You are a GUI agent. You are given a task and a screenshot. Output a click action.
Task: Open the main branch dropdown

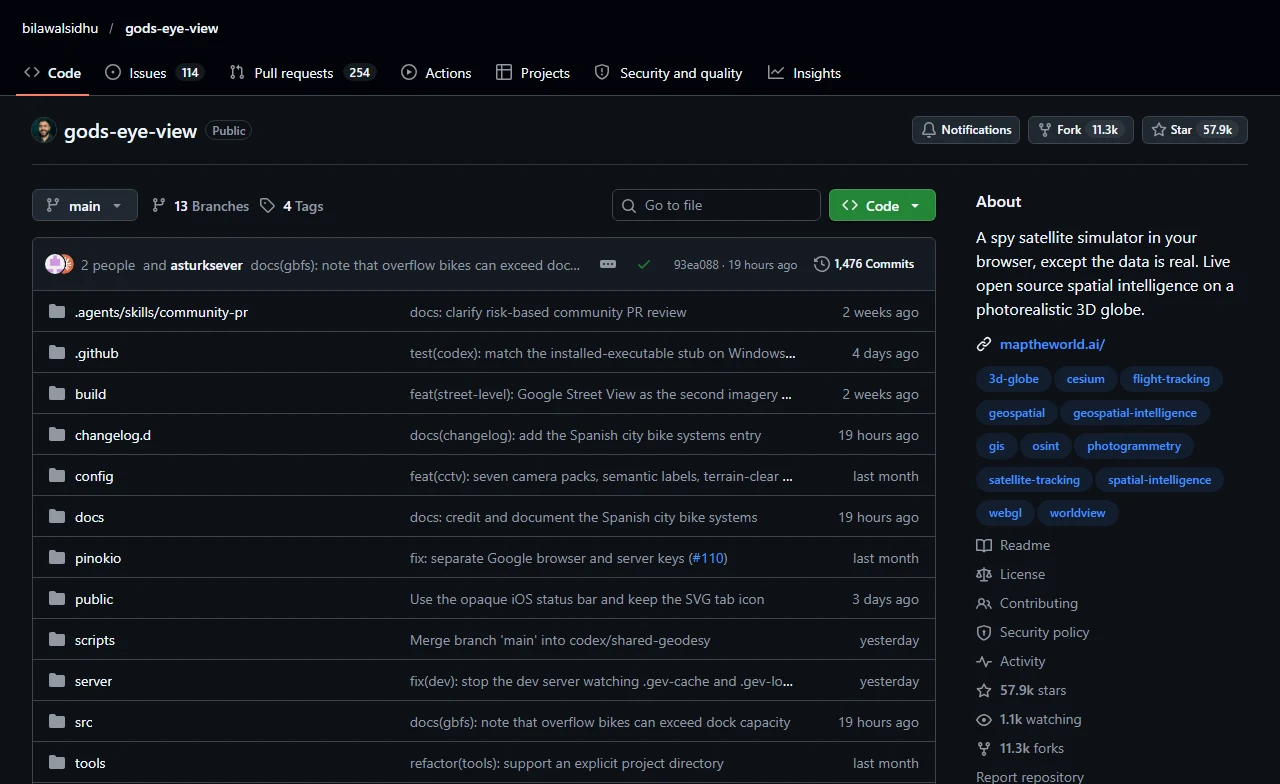(84, 205)
